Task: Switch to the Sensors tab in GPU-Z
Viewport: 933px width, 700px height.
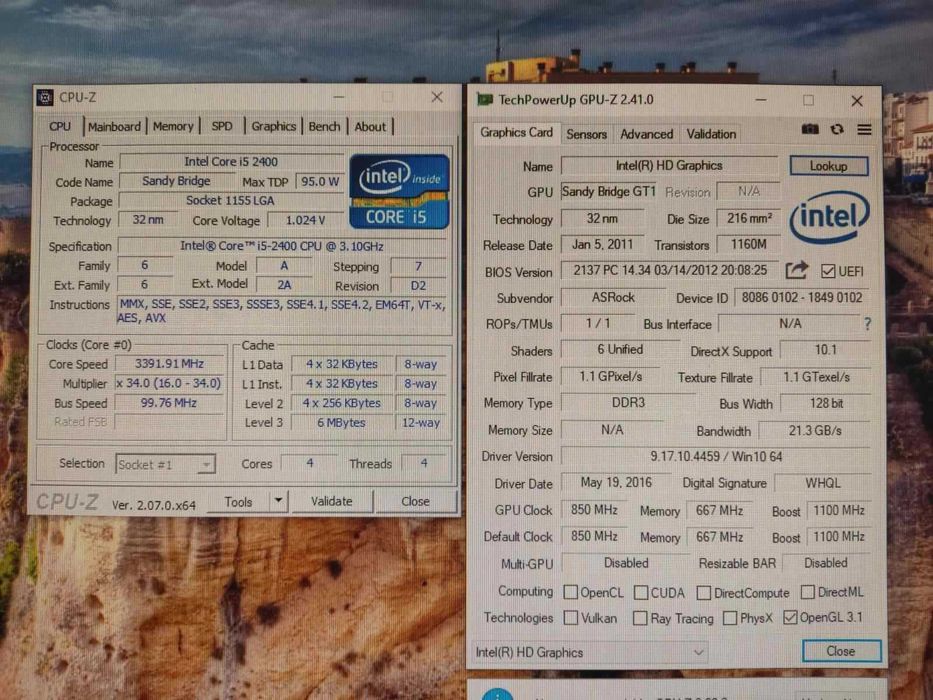Action: coord(586,135)
